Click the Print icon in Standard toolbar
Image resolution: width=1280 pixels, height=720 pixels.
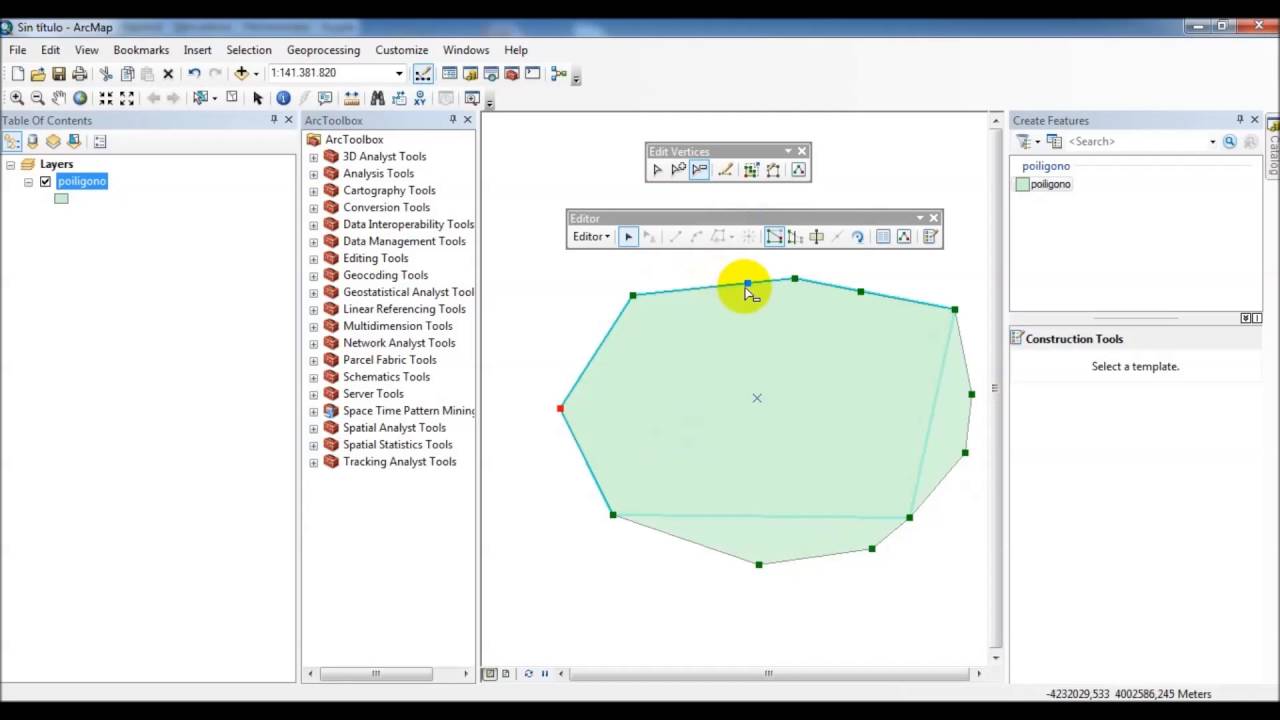pos(80,73)
